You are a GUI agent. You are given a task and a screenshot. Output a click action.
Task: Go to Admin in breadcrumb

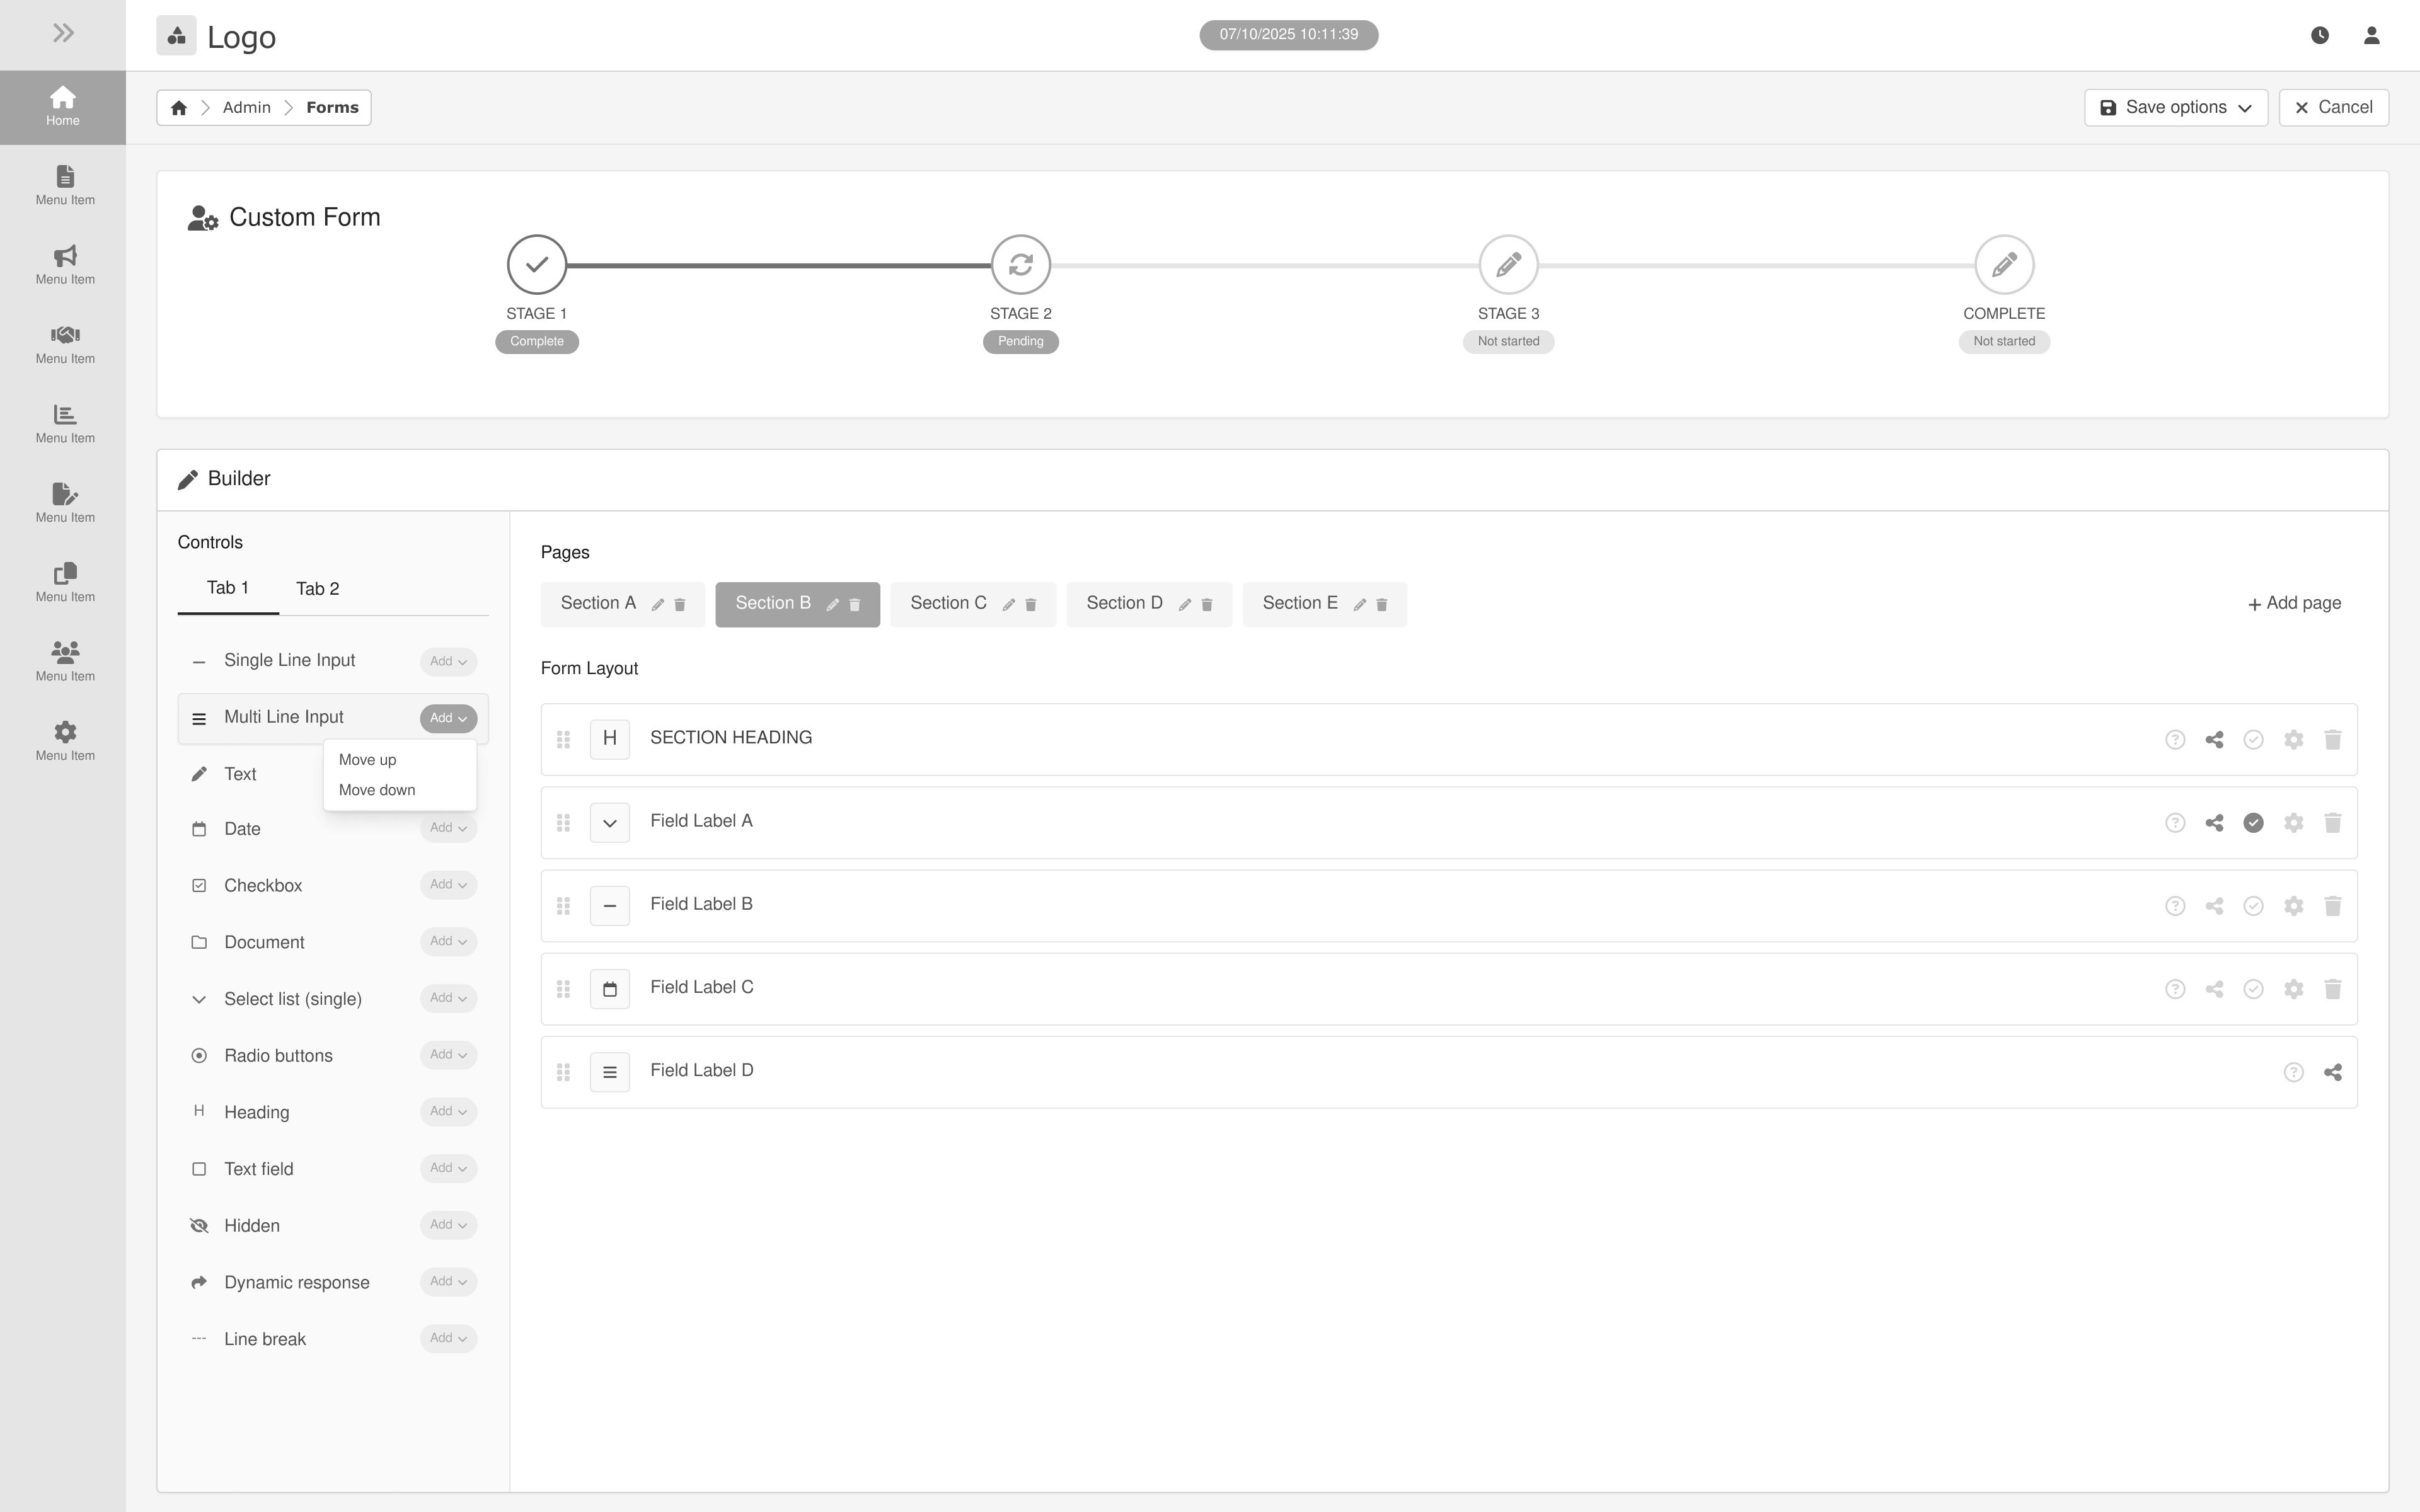(246, 108)
